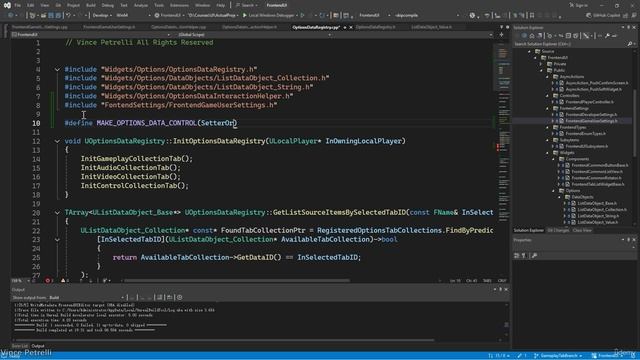Click Collapse All icon in Solution Explorer

tap(568, 36)
